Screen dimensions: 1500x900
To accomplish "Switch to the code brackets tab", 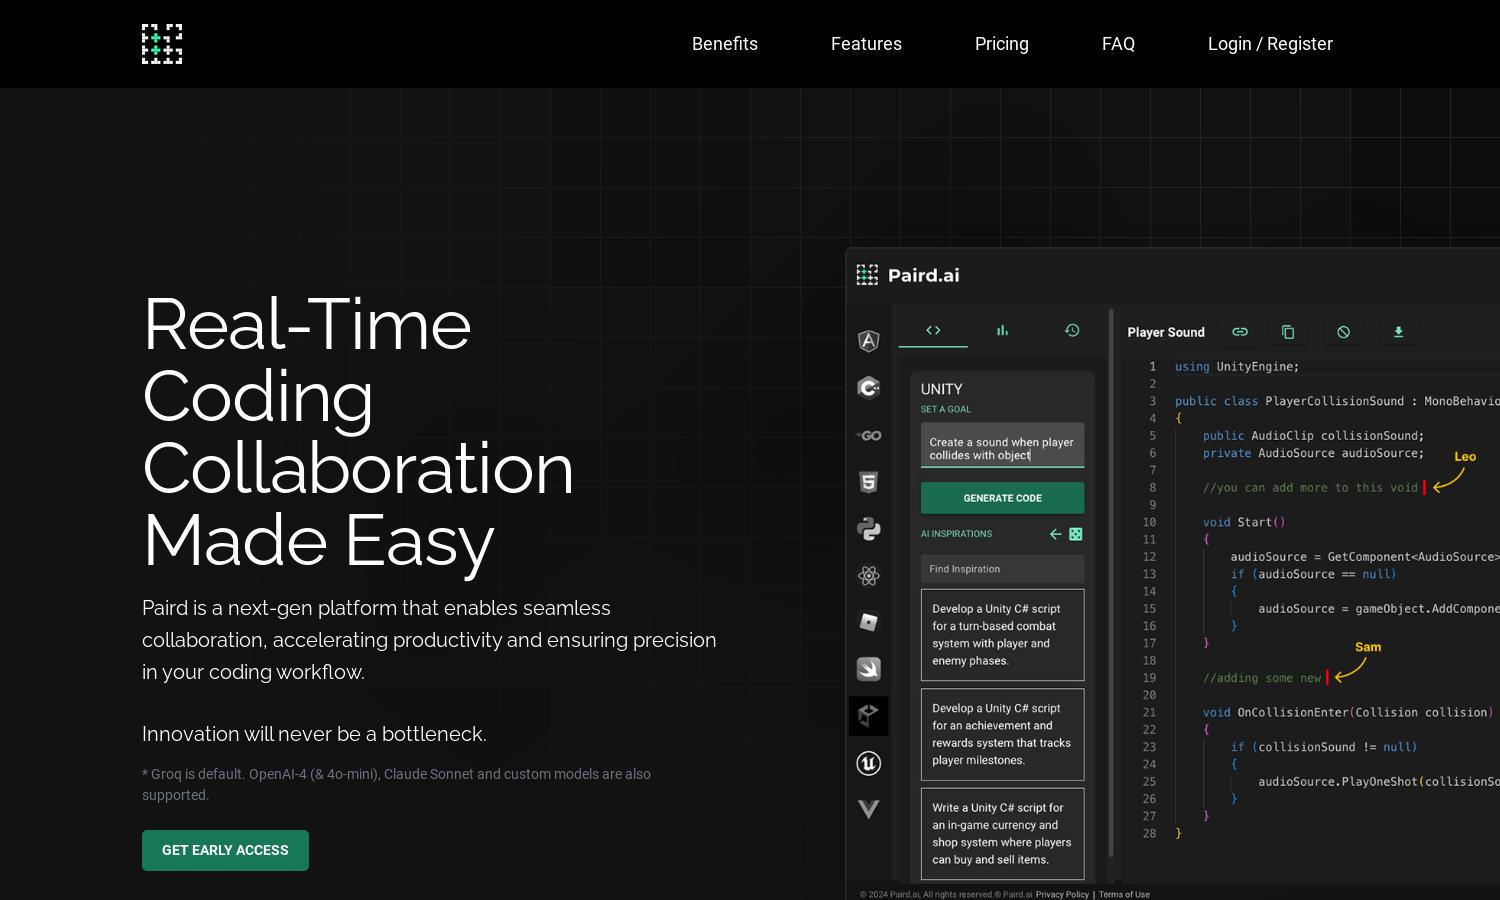I will tap(933, 330).
